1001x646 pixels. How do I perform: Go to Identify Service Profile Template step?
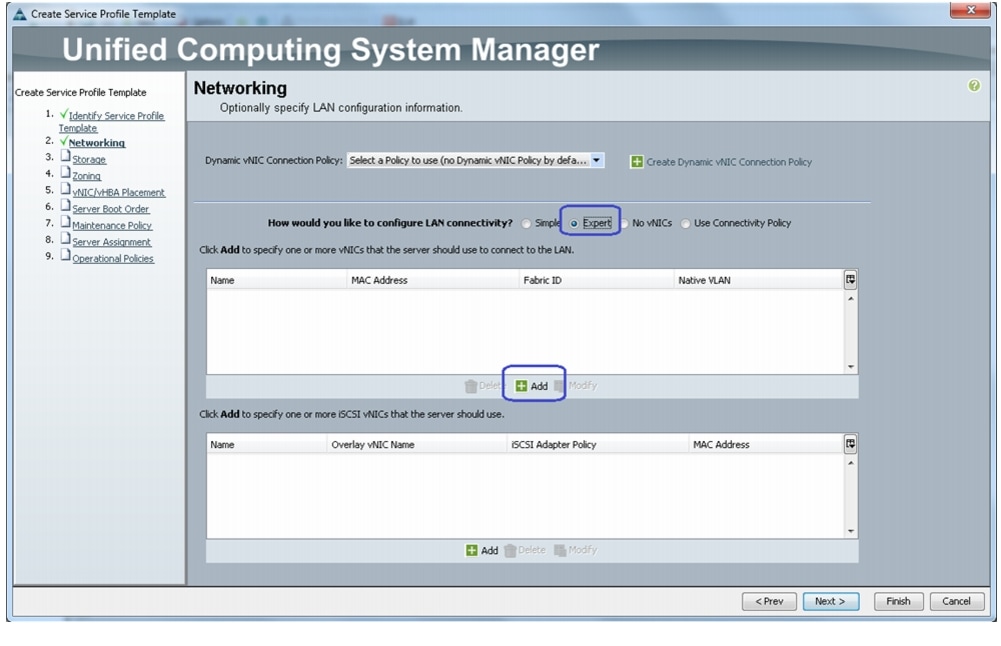click(111, 121)
